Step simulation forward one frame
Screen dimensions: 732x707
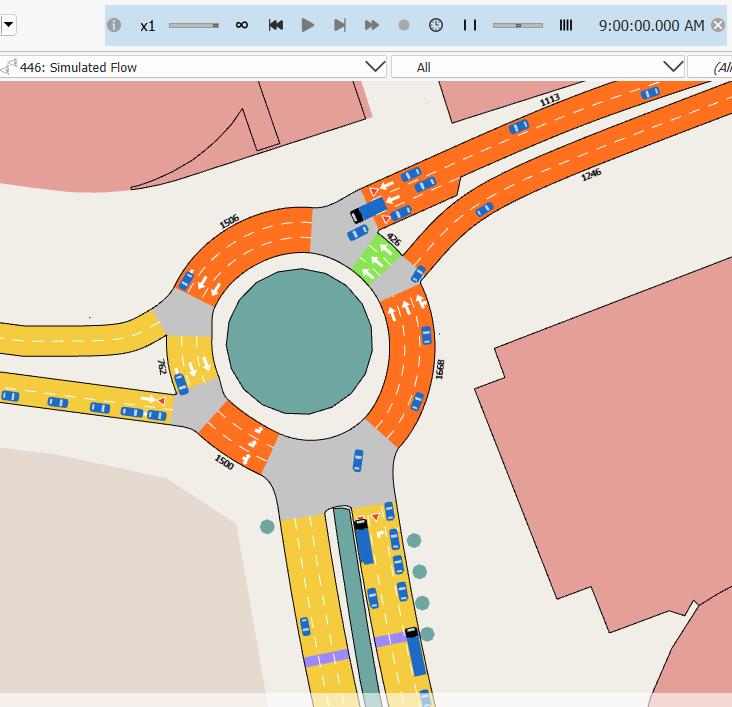[x=340, y=25]
